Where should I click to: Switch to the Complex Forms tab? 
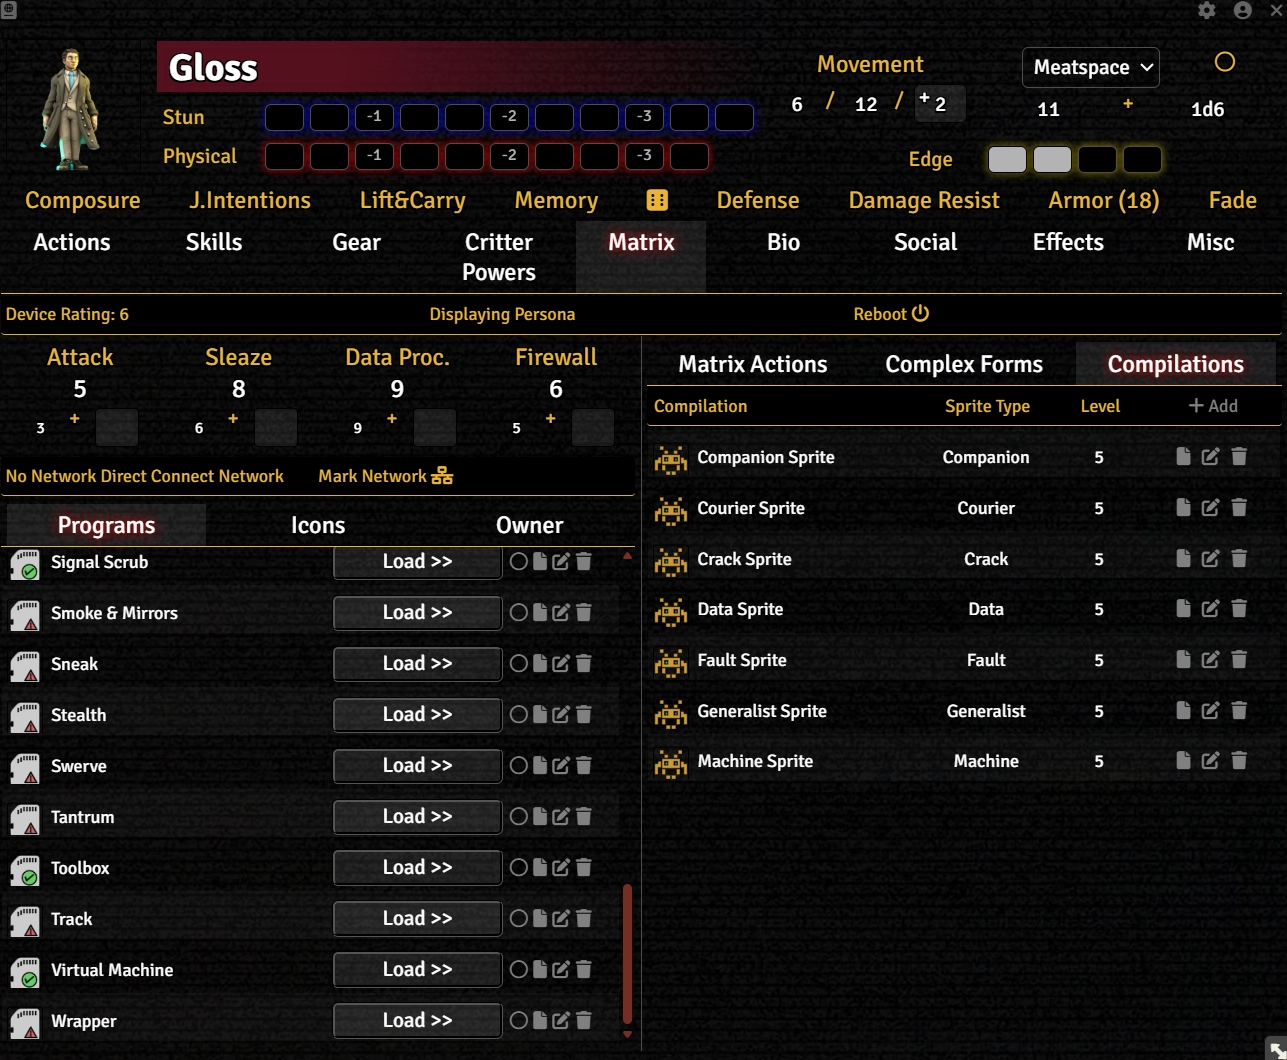point(963,365)
